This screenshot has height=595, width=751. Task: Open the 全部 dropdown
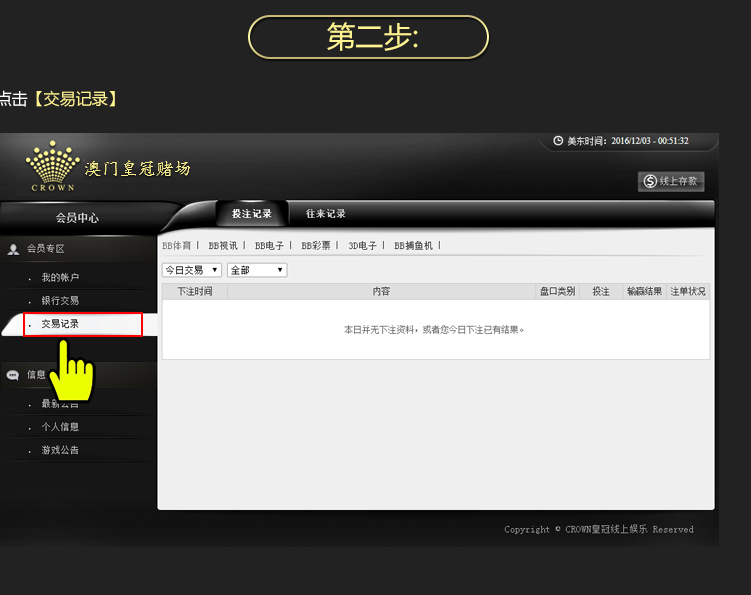coord(257,270)
